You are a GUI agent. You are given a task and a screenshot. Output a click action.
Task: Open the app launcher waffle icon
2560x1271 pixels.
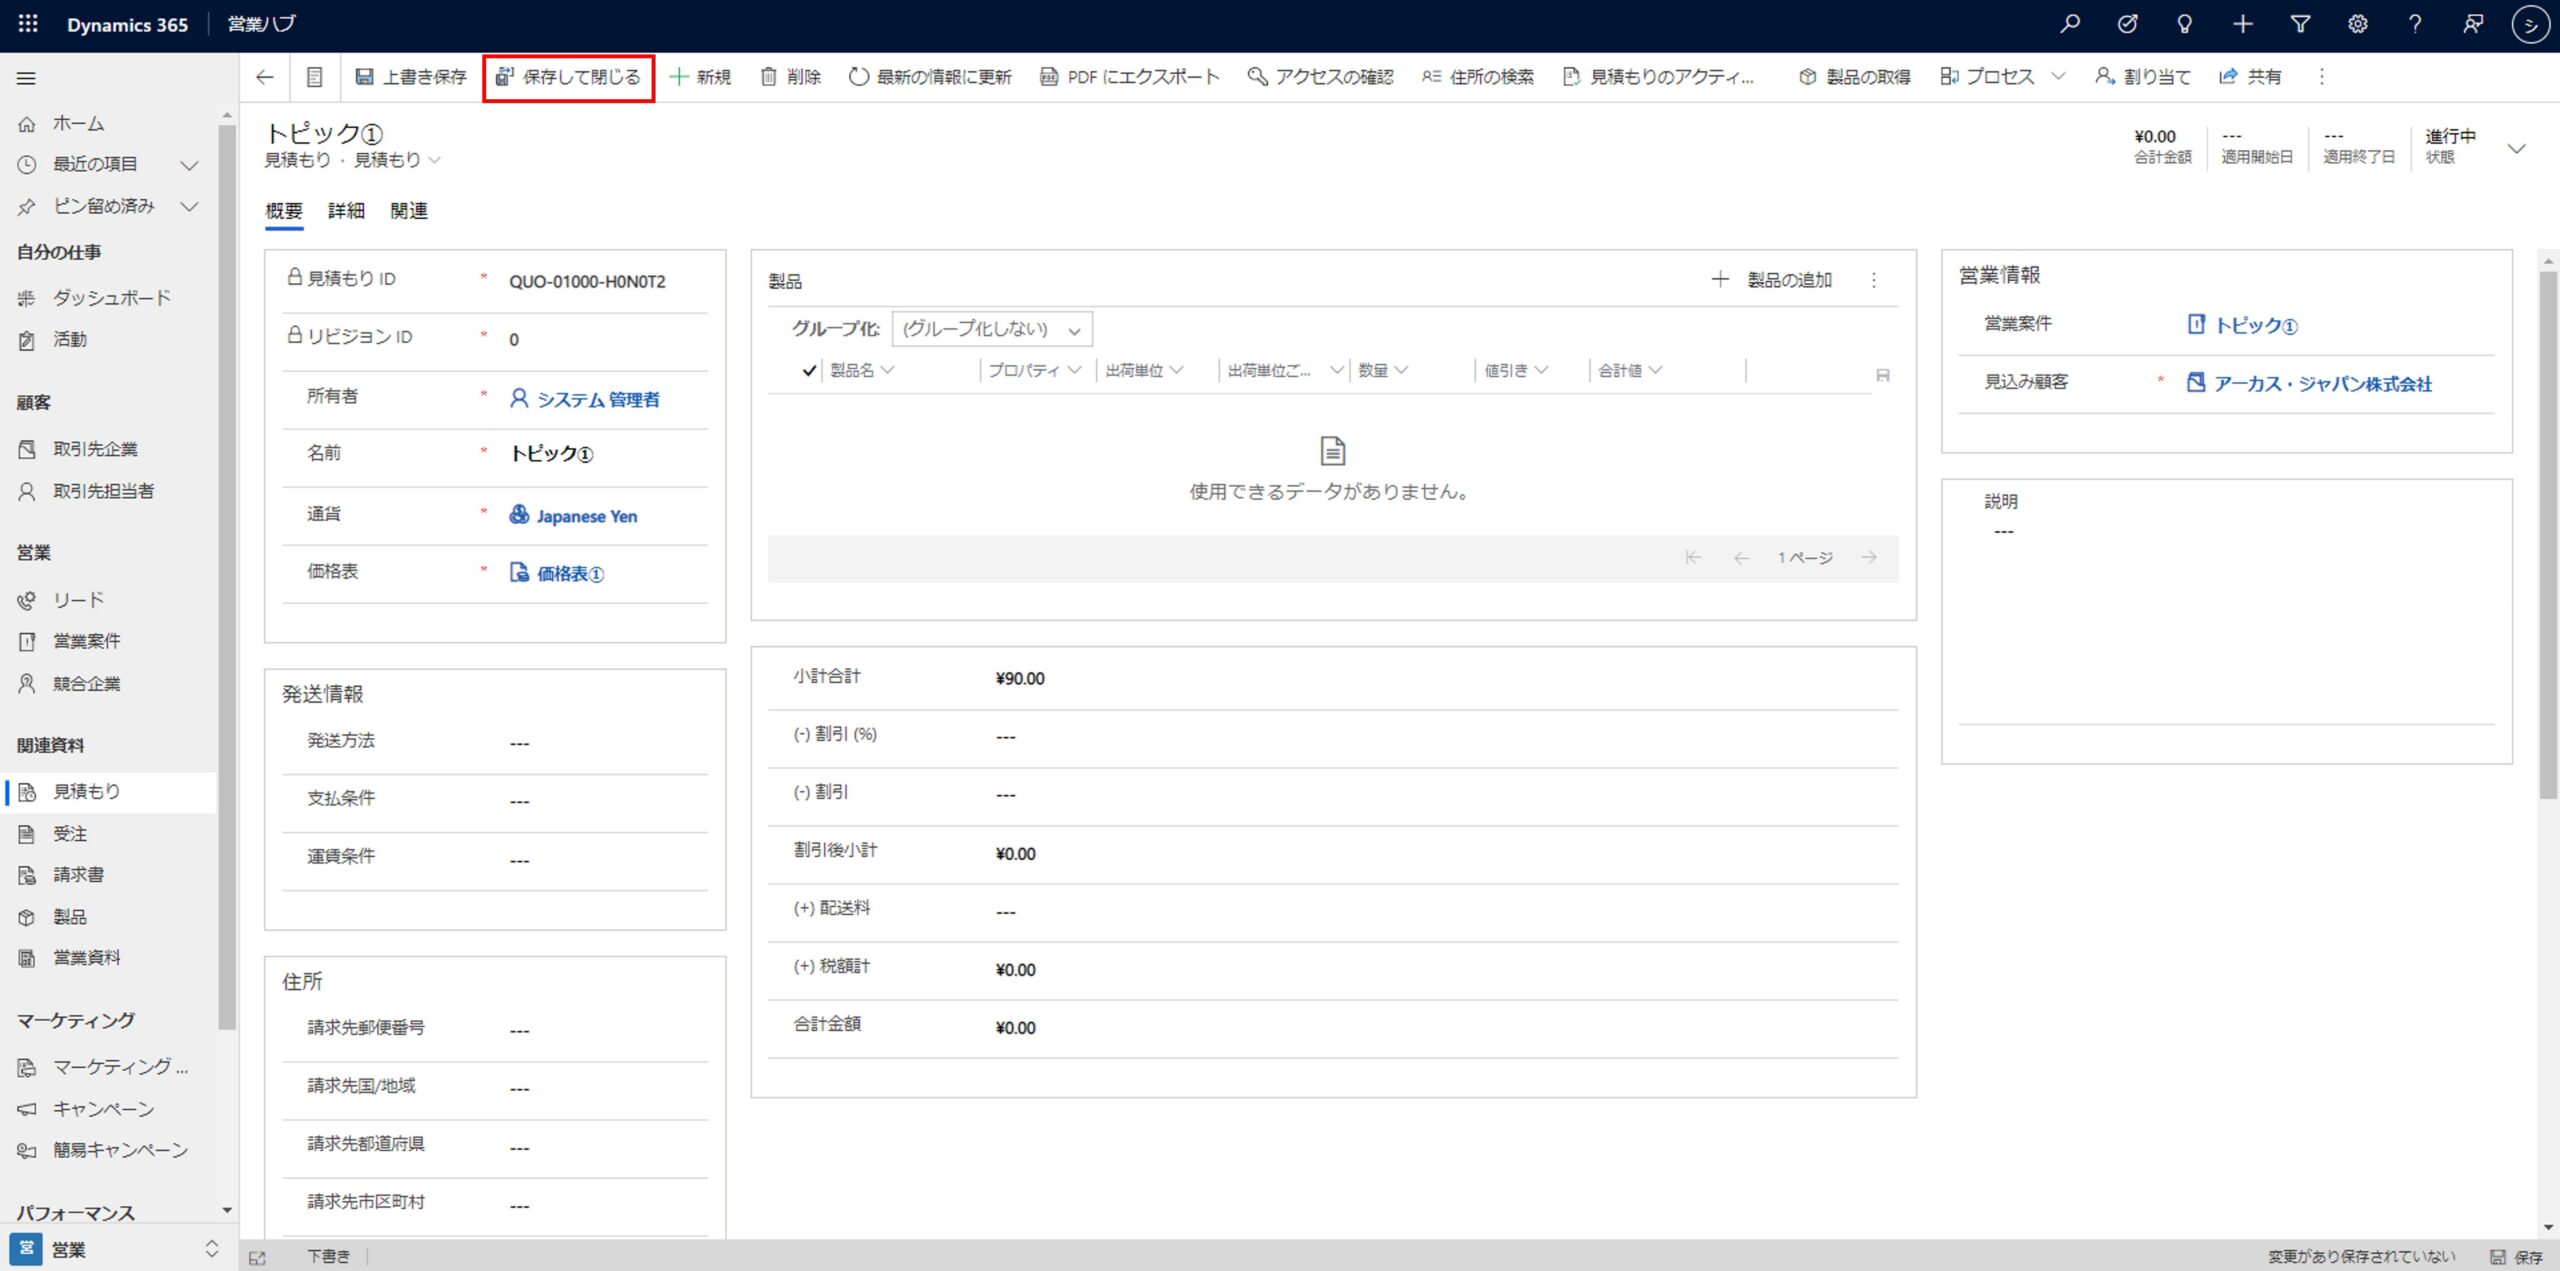click(28, 24)
